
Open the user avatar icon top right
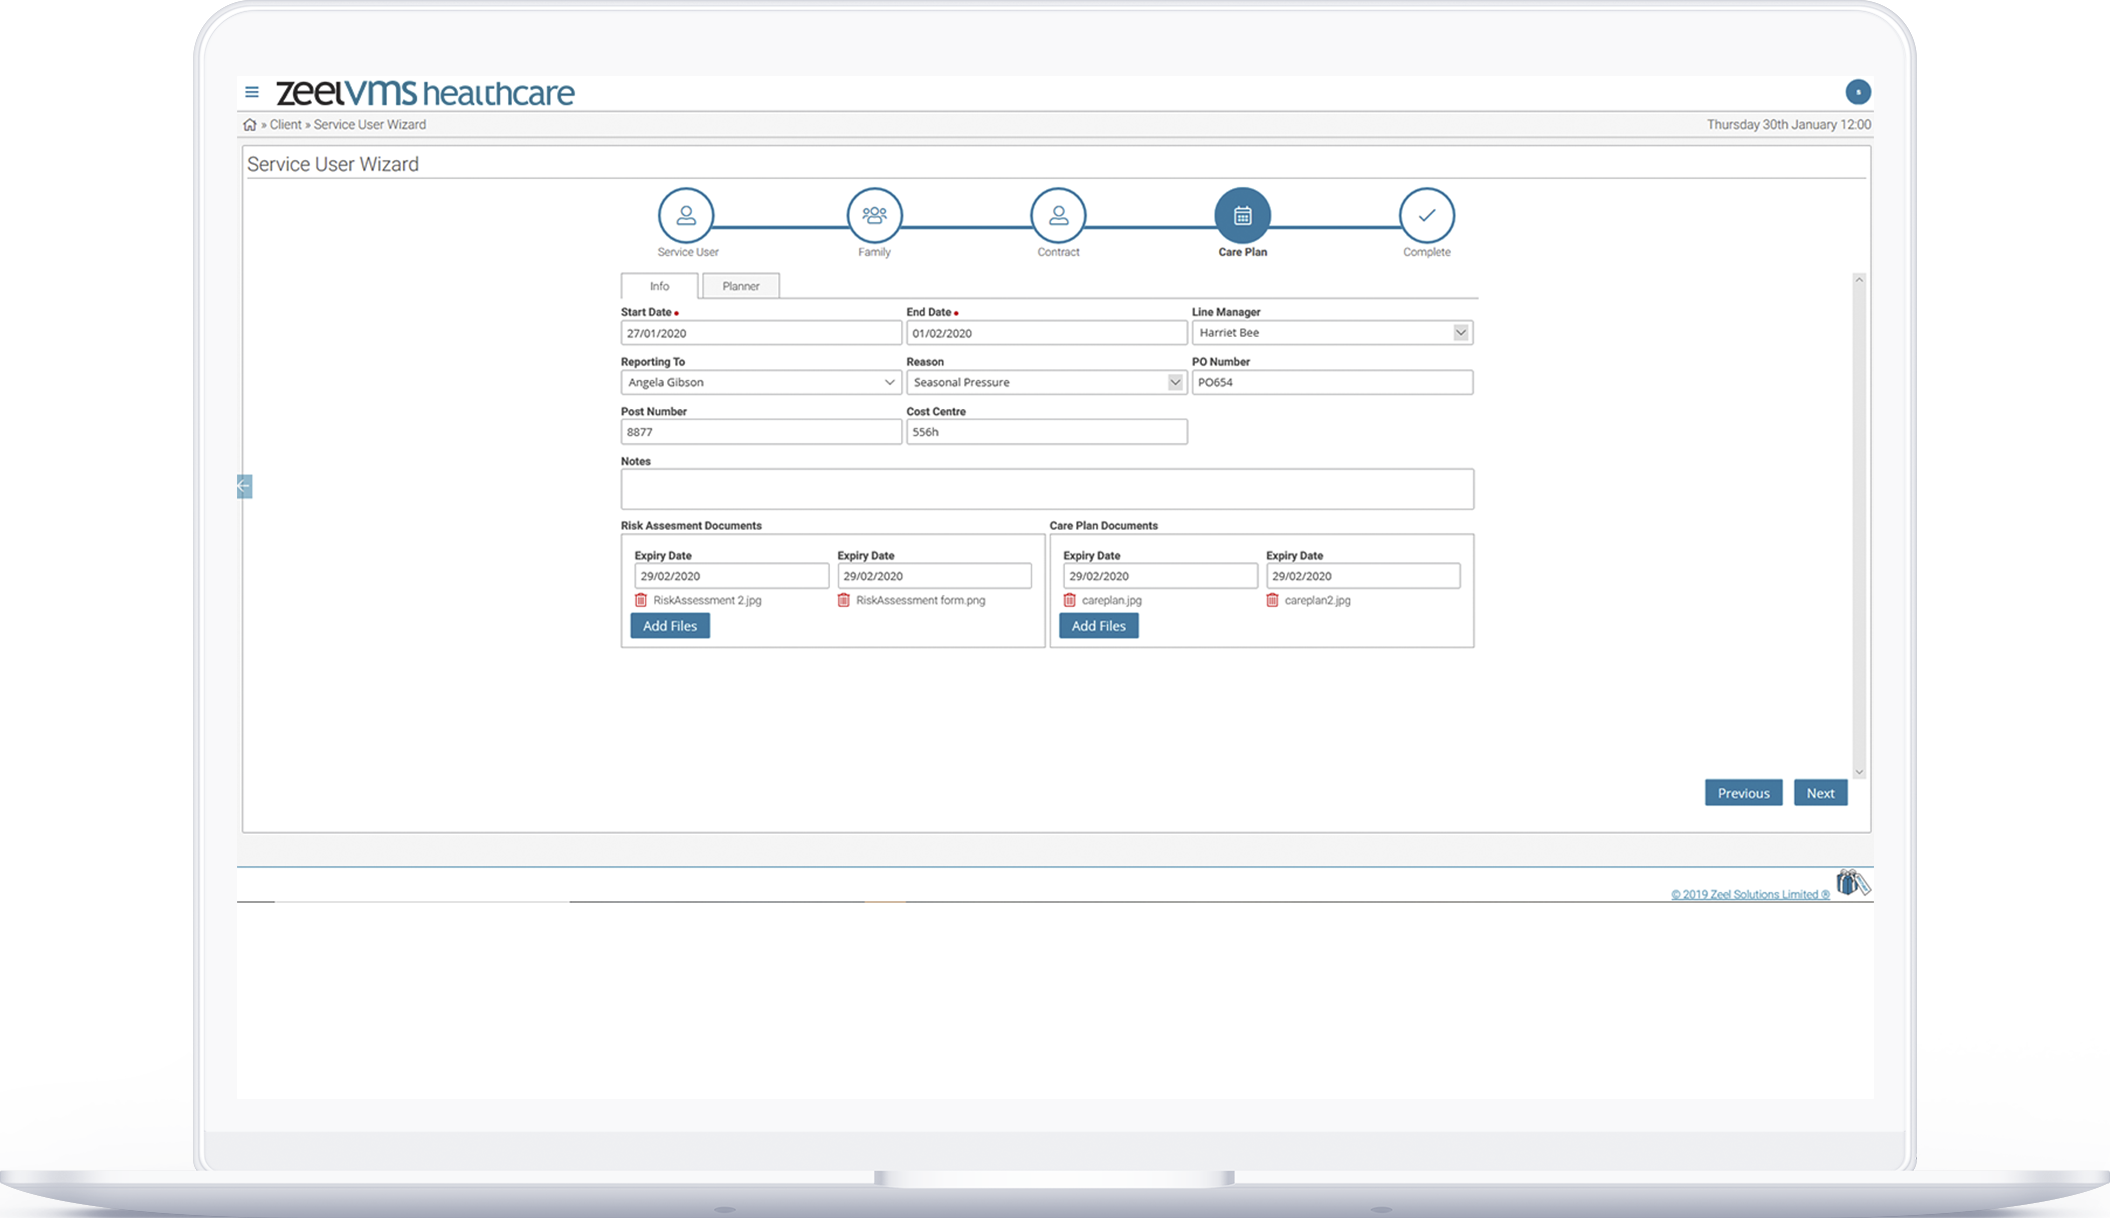(x=1858, y=91)
